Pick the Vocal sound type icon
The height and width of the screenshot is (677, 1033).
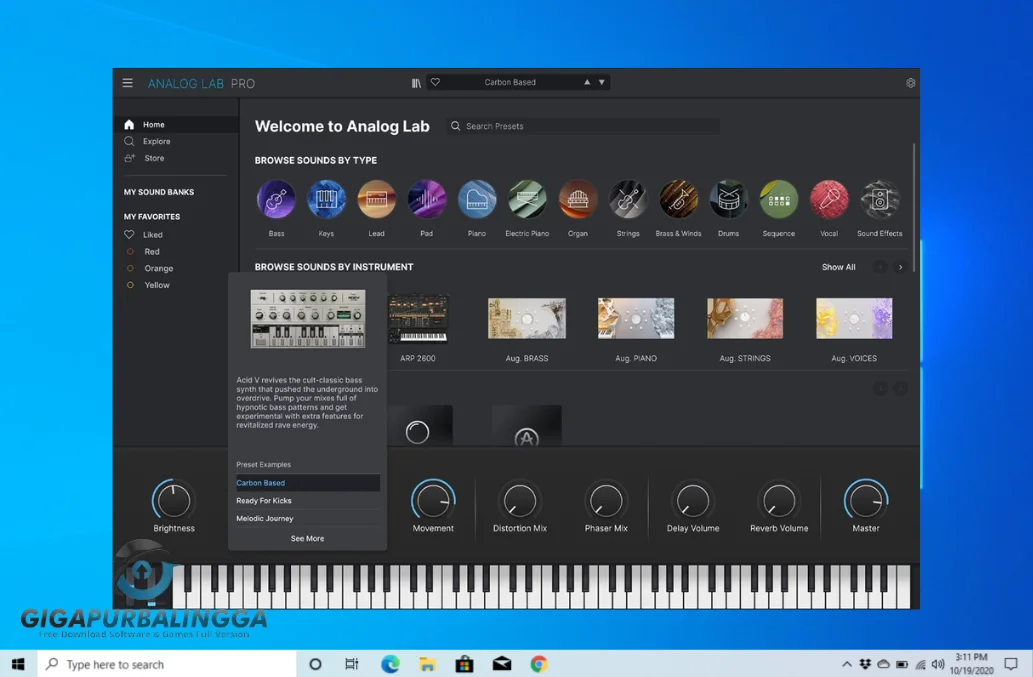click(829, 200)
